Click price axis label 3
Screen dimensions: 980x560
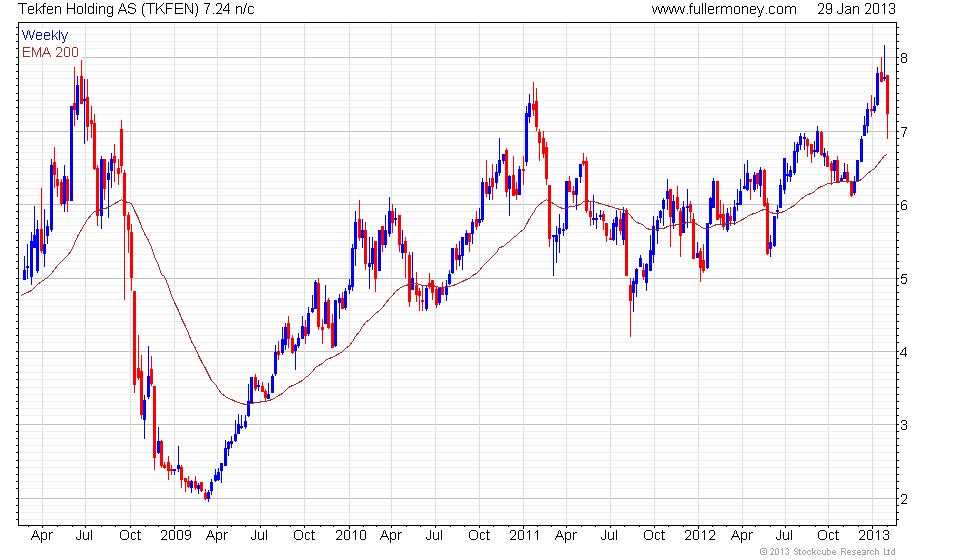pos(904,426)
